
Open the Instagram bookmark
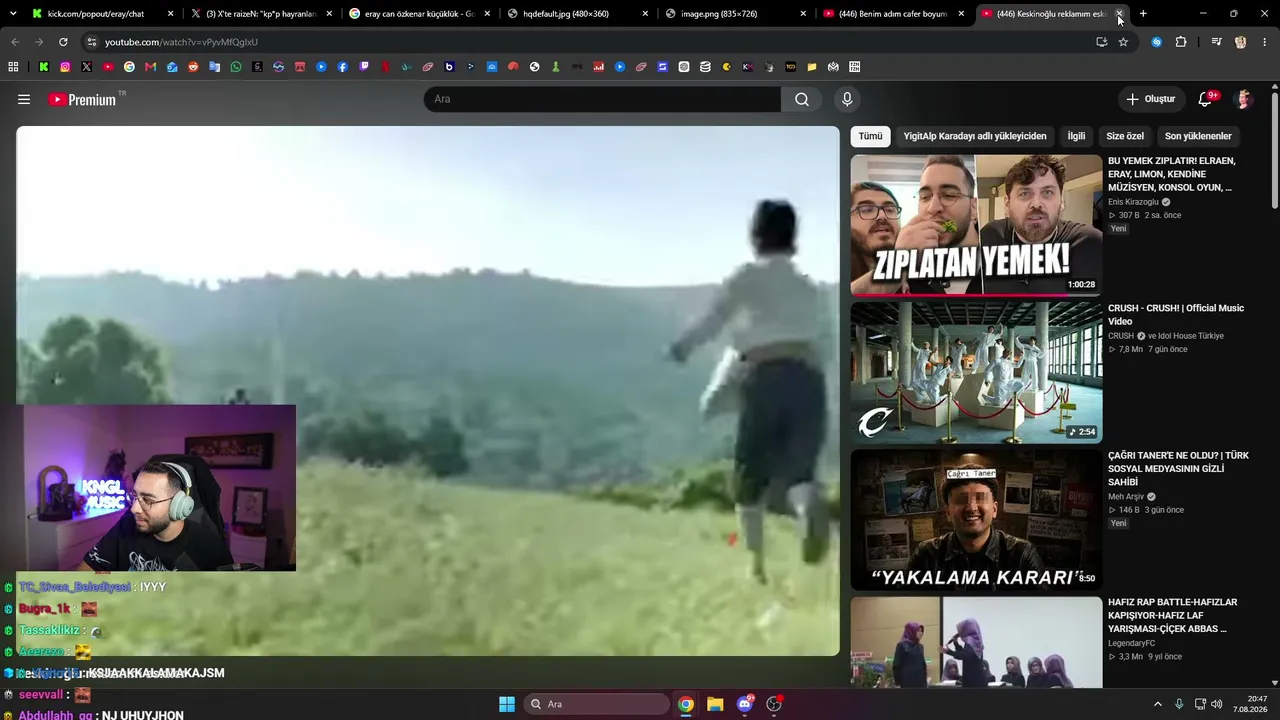click(x=65, y=67)
